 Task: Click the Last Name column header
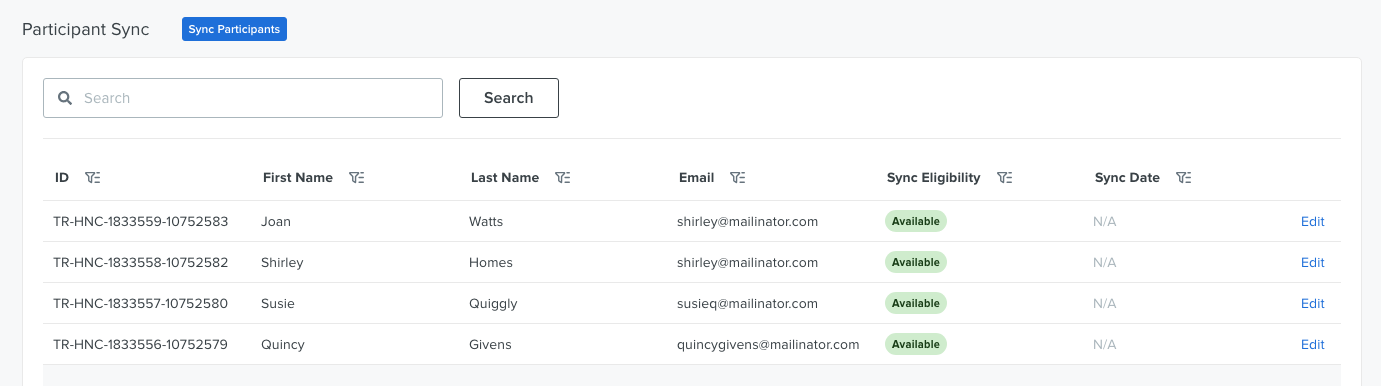[505, 178]
